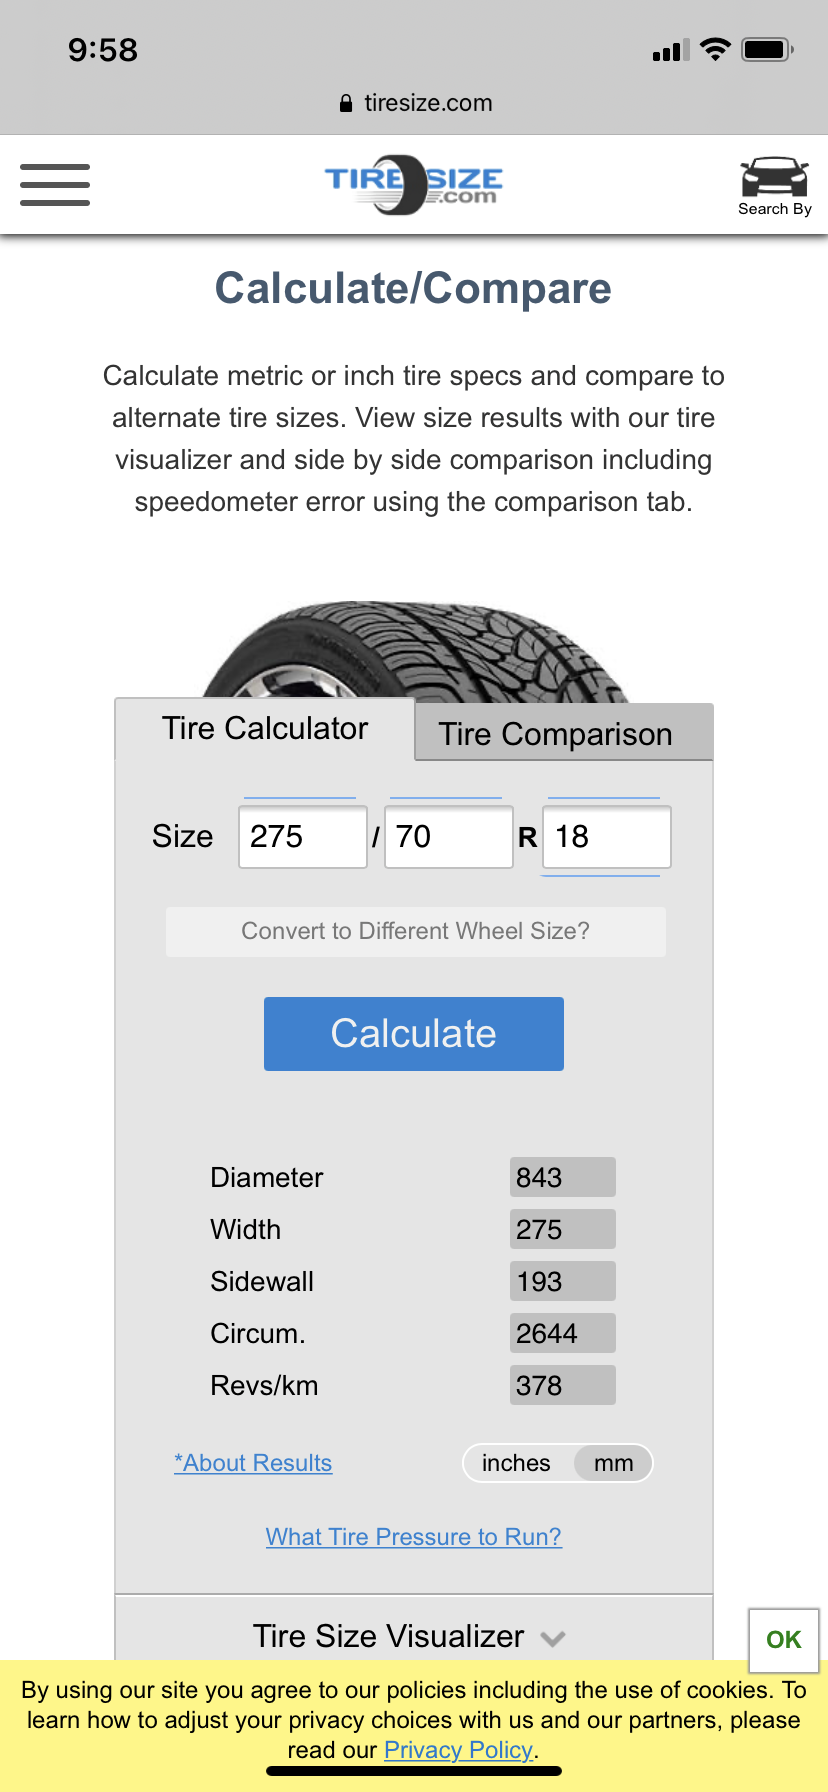
Task: Open the Privacy Policy link
Action: point(458,1750)
